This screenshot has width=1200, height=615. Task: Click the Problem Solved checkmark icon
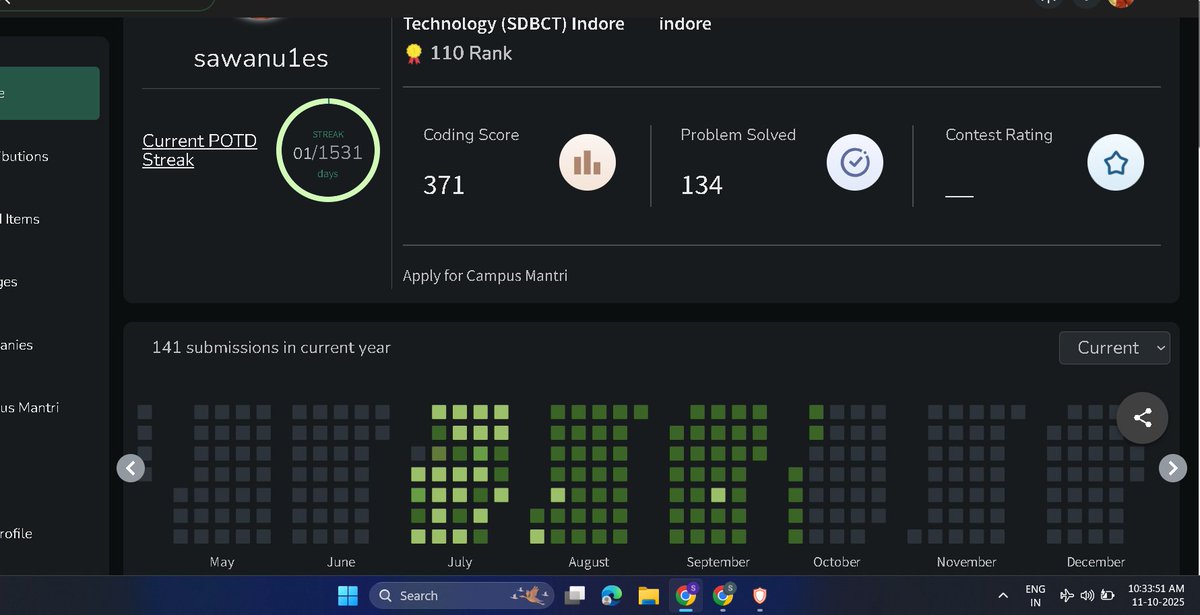[x=855, y=162]
